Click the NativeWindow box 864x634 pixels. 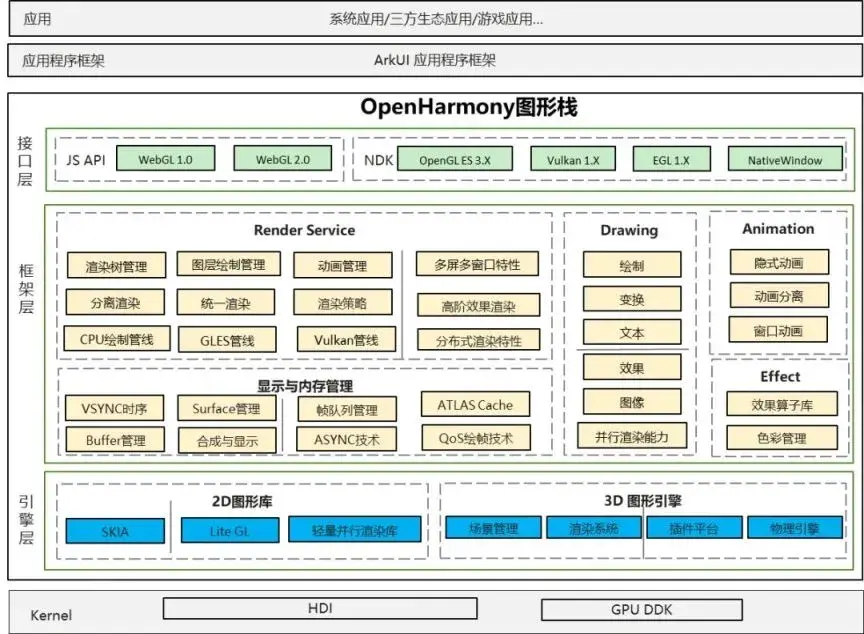click(x=785, y=159)
